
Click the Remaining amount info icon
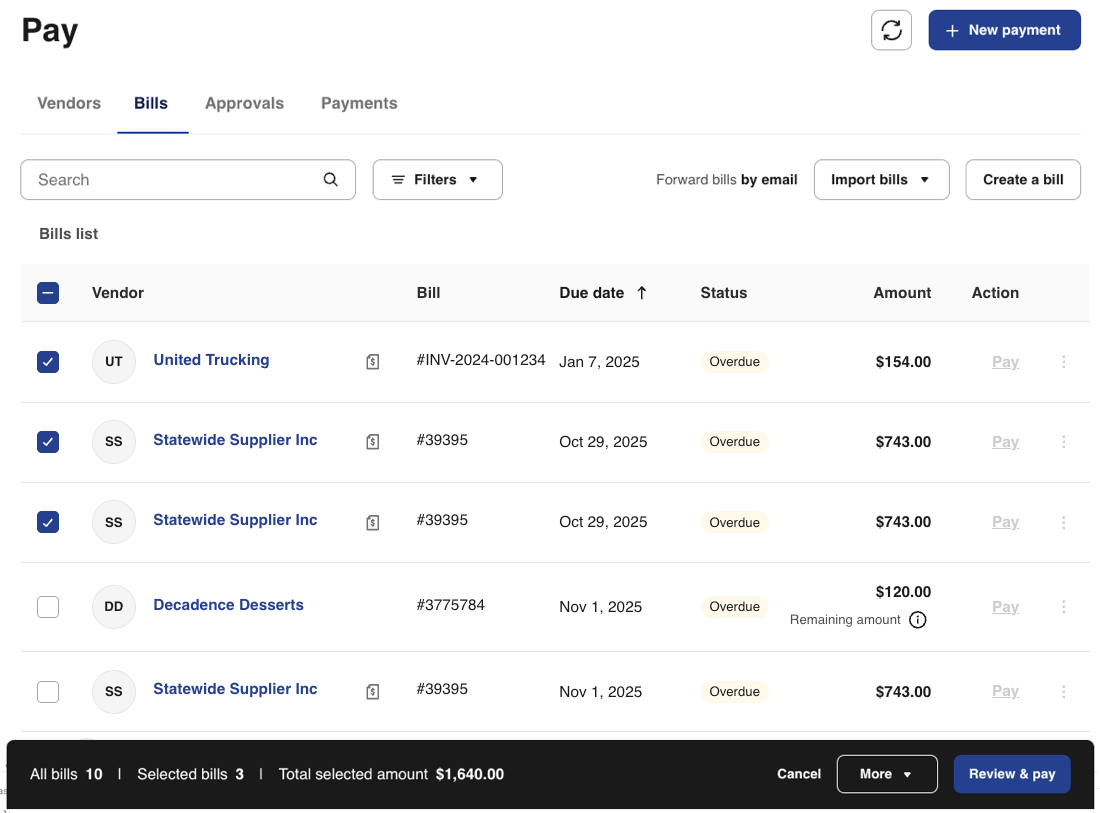click(x=918, y=620)
